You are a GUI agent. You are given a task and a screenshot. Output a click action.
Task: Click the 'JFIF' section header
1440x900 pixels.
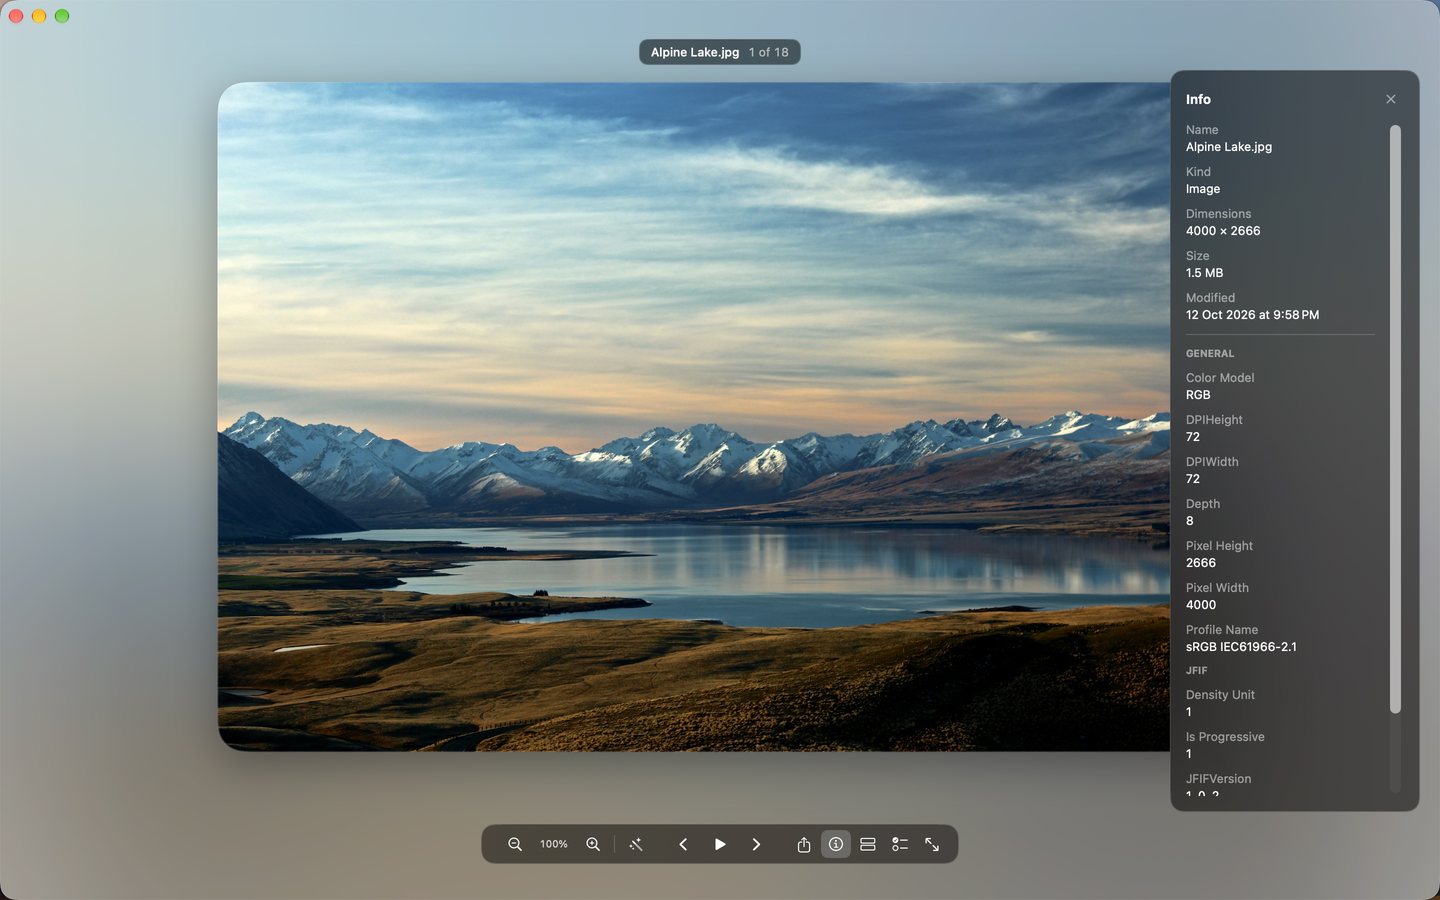[x=1197, y=671]
